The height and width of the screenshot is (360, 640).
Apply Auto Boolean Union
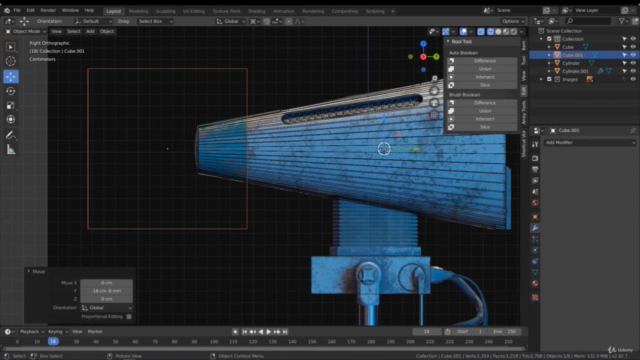[x=482, y=69]
